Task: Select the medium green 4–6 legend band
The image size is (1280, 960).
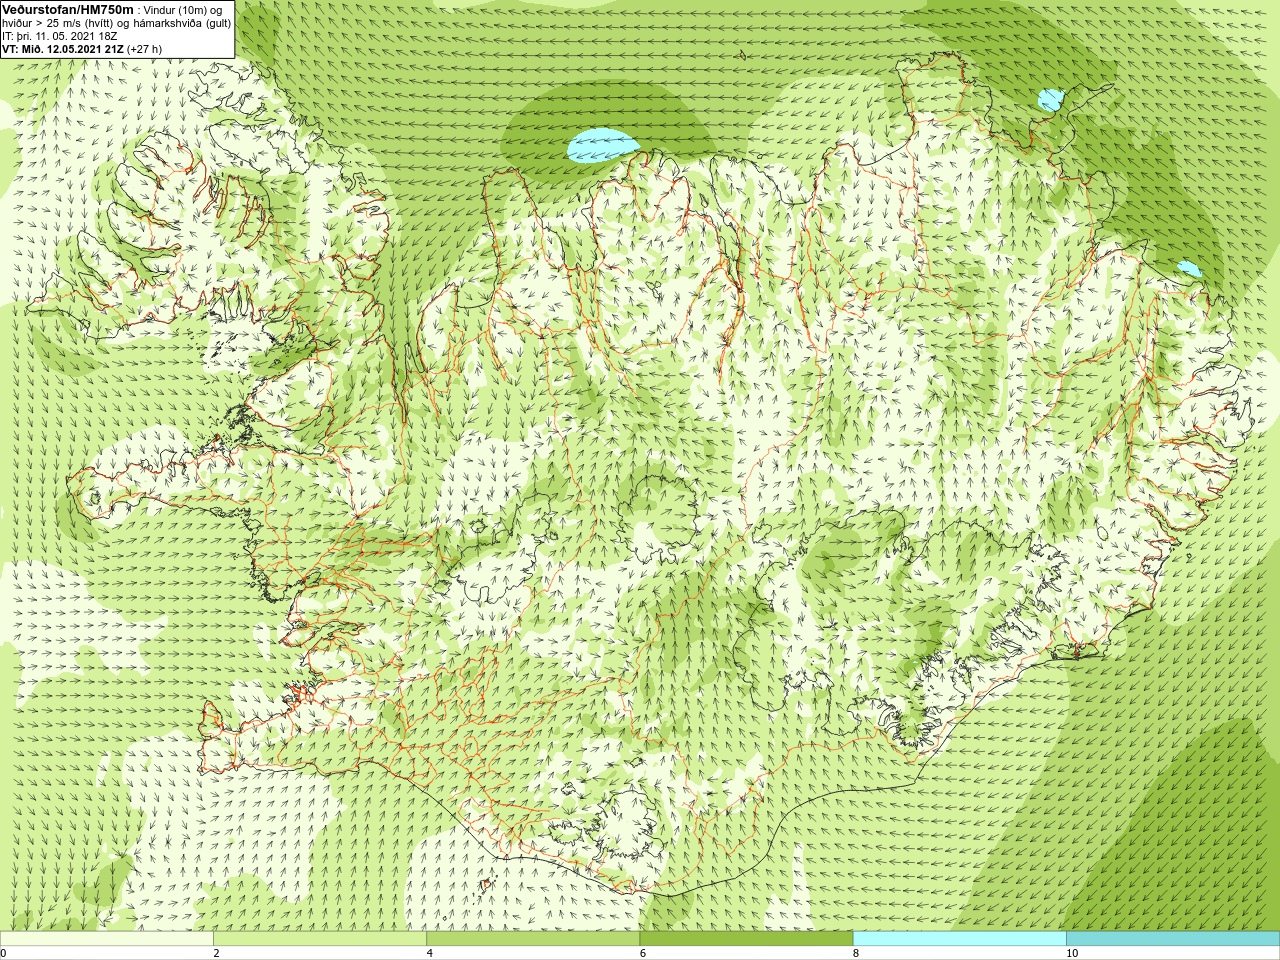Action: click(533, 939)
